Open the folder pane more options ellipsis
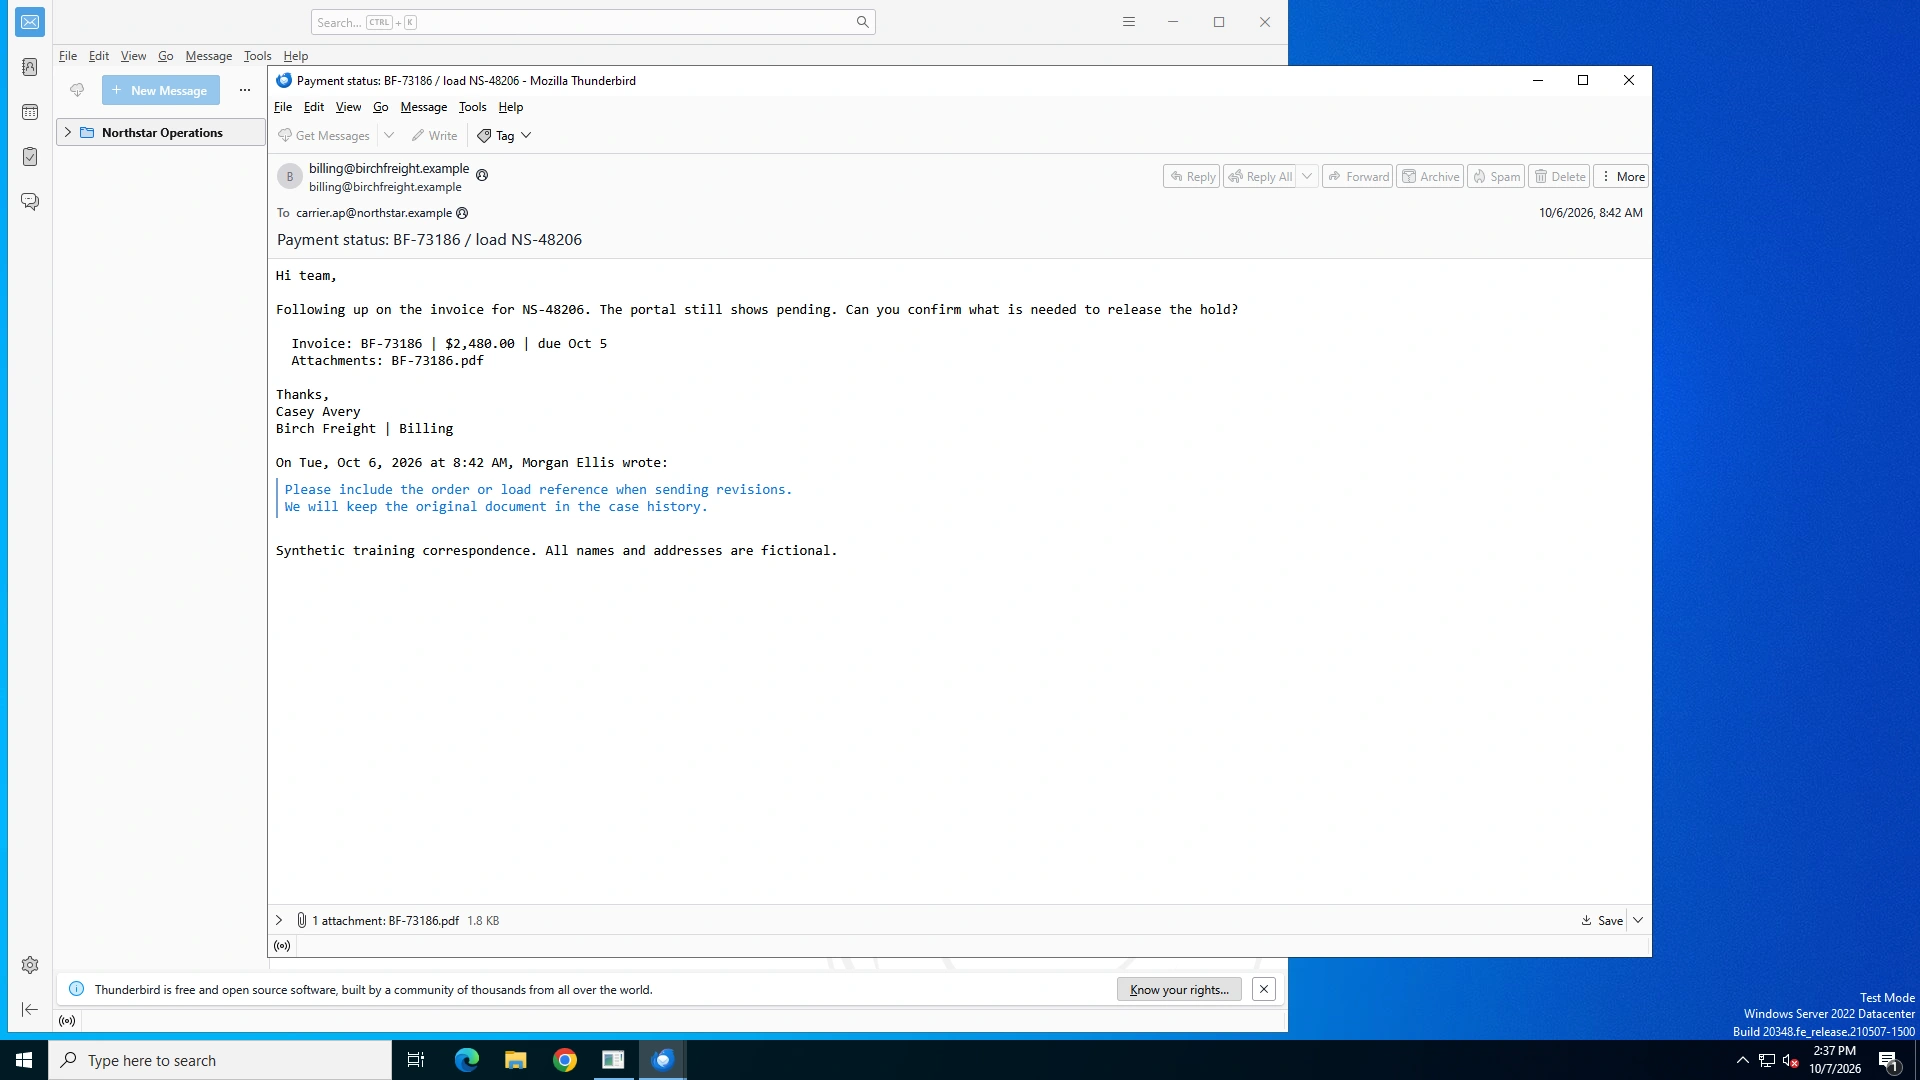1920x1080 pixels. [x=245, y=90]
